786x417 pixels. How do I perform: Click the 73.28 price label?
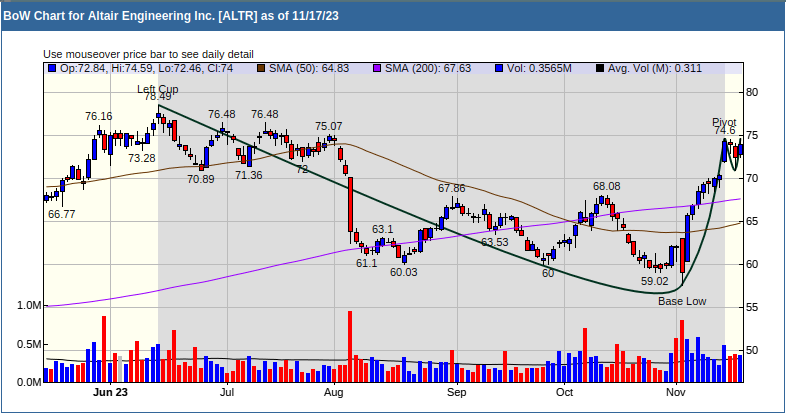[142, 158]
